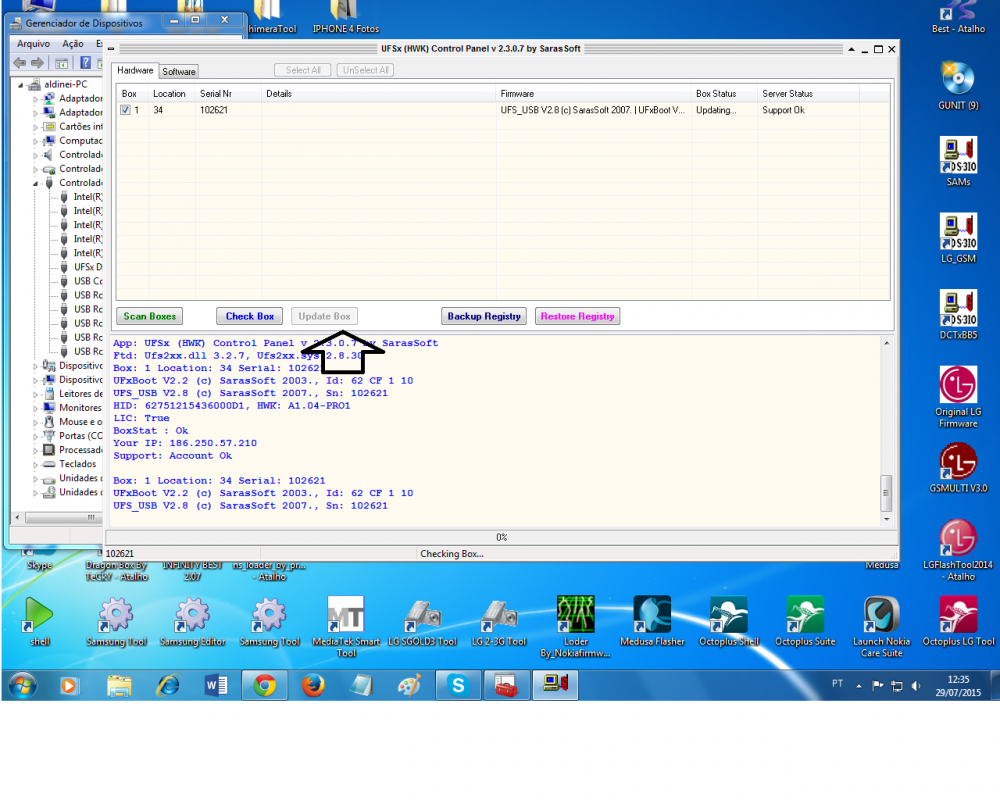Show hidden tray icons arrow
This screenshot has width=1000, height=800.
click(859, 686)
